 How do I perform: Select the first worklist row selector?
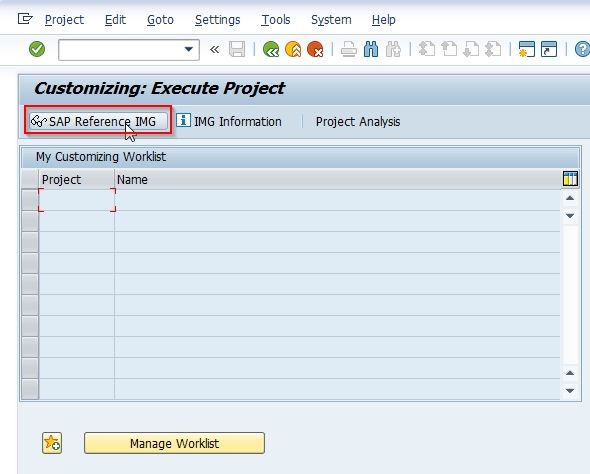(30, 200)
